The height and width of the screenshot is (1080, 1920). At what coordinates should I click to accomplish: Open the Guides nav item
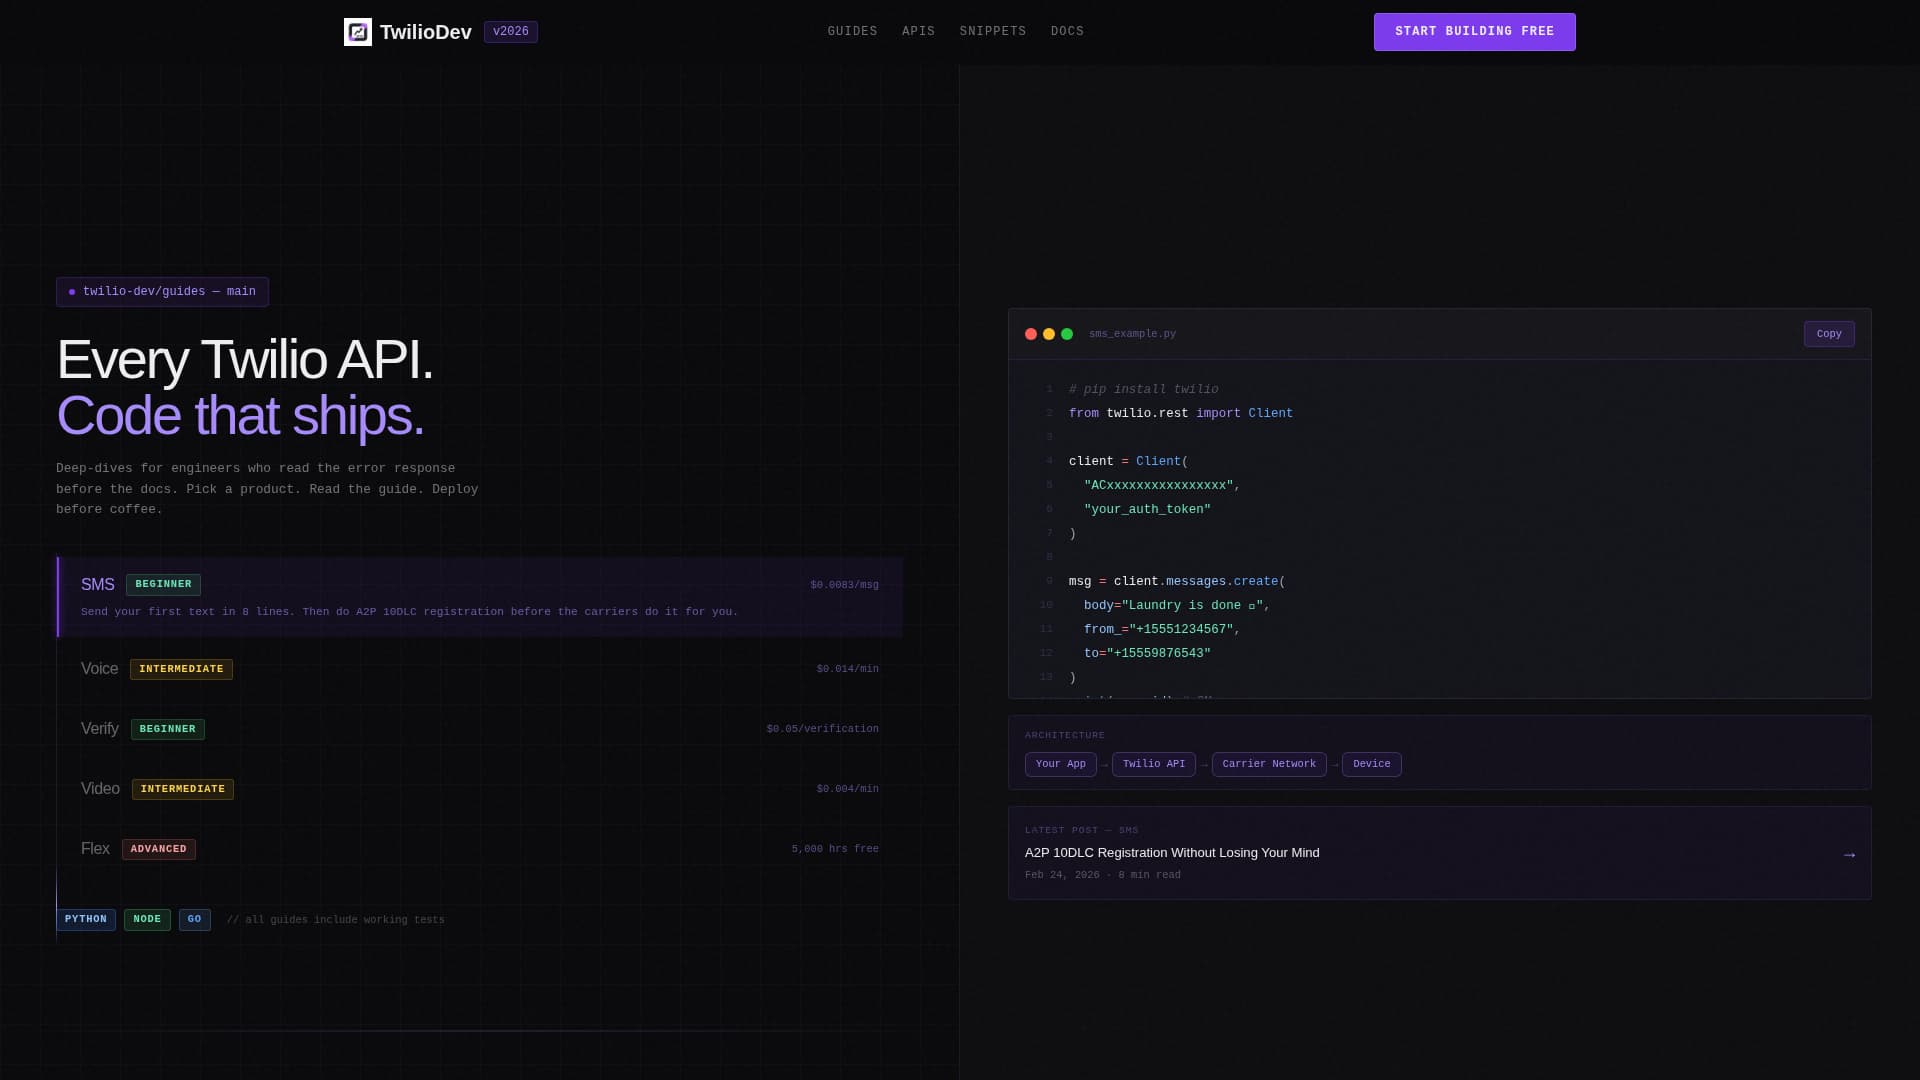click(x=852, y=32)
